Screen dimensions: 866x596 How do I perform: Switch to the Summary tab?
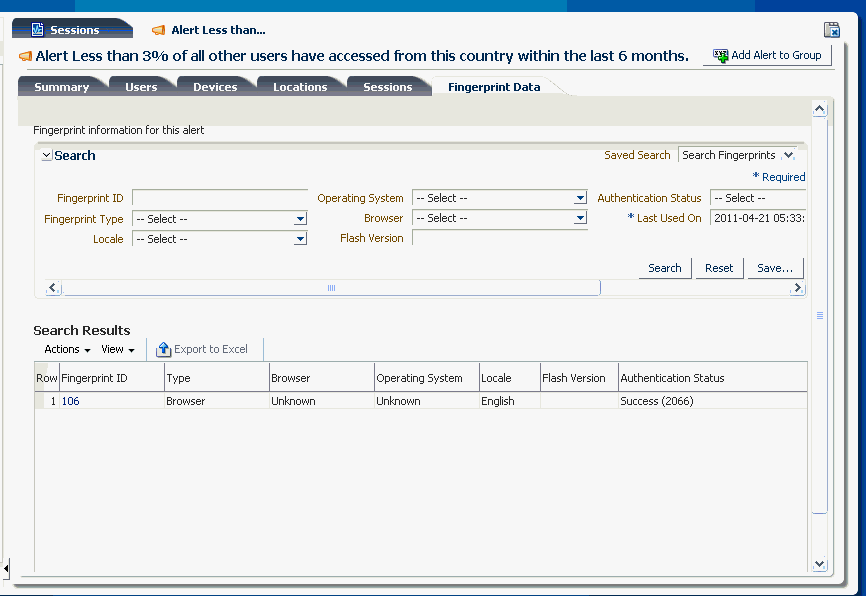click(62, 86)
